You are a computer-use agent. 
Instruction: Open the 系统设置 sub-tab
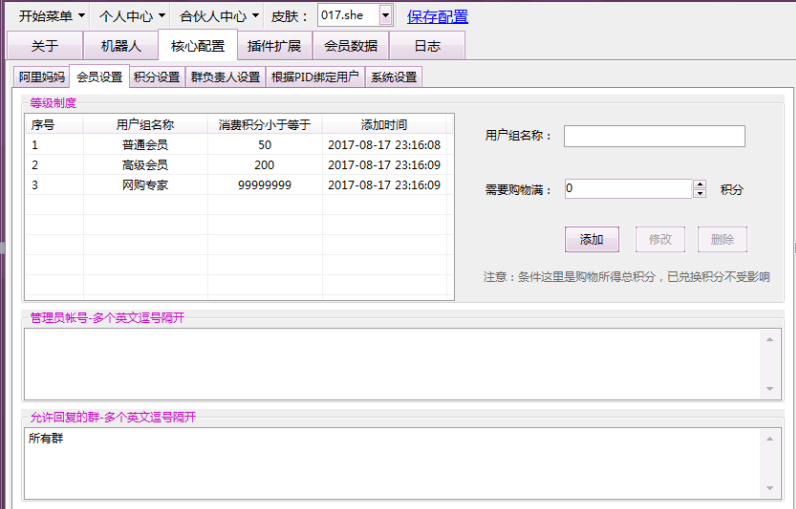(393, 77)
